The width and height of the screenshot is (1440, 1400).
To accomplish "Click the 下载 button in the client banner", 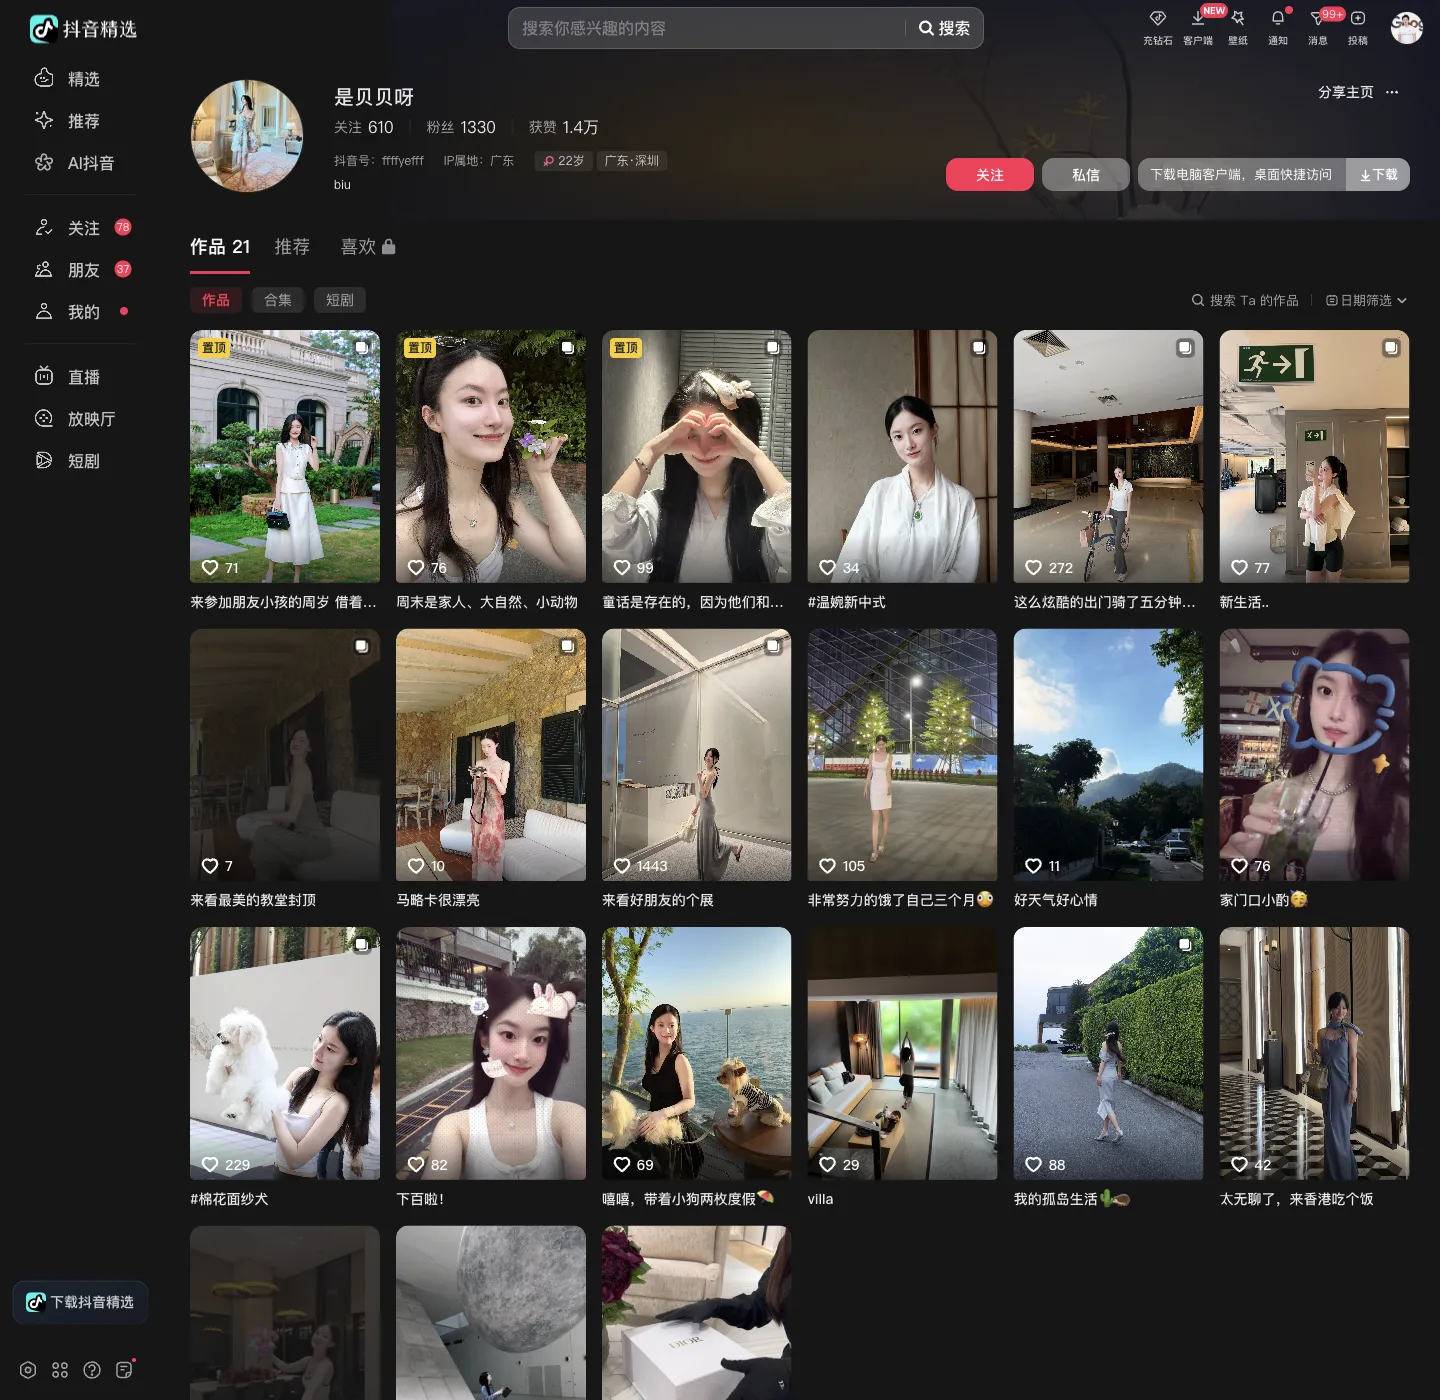I will 1378,175.
